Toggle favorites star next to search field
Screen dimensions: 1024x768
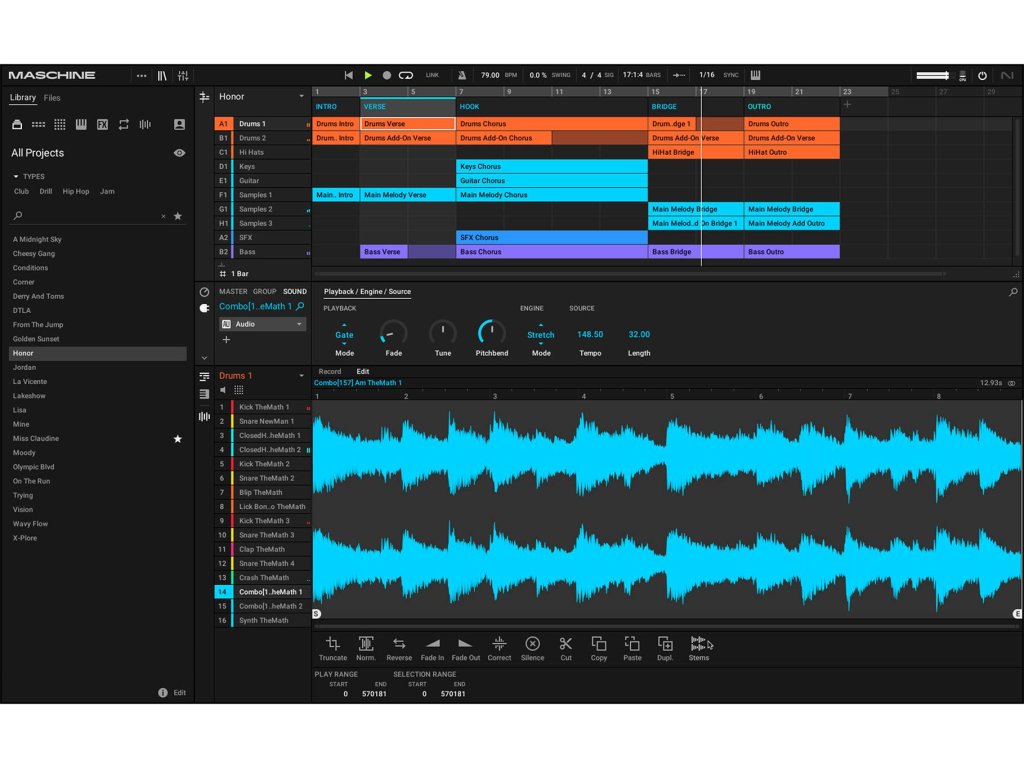[178, 216]
